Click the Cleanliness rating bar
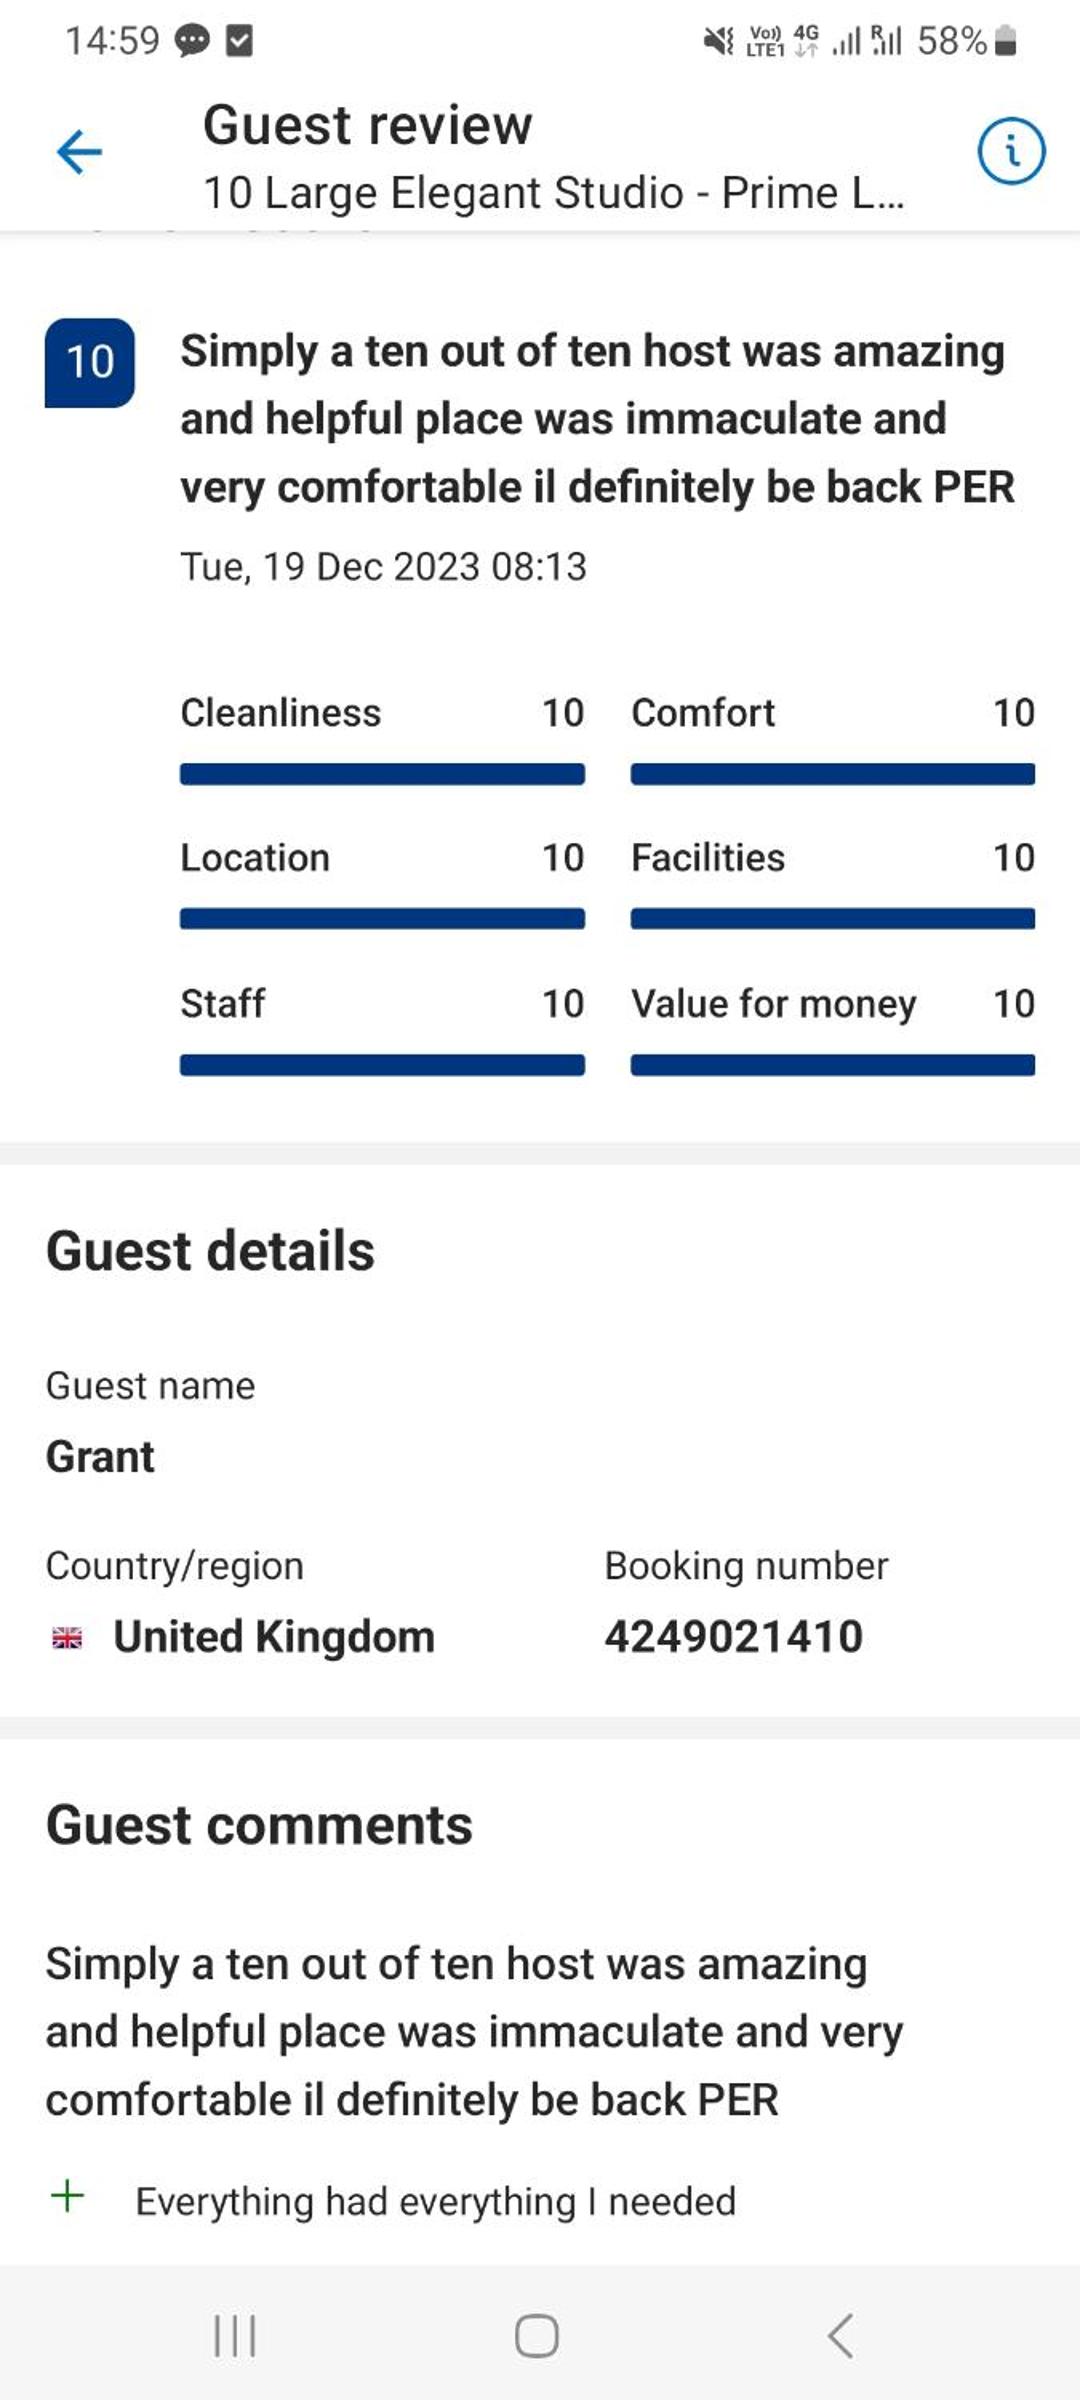 coord(382,774)
